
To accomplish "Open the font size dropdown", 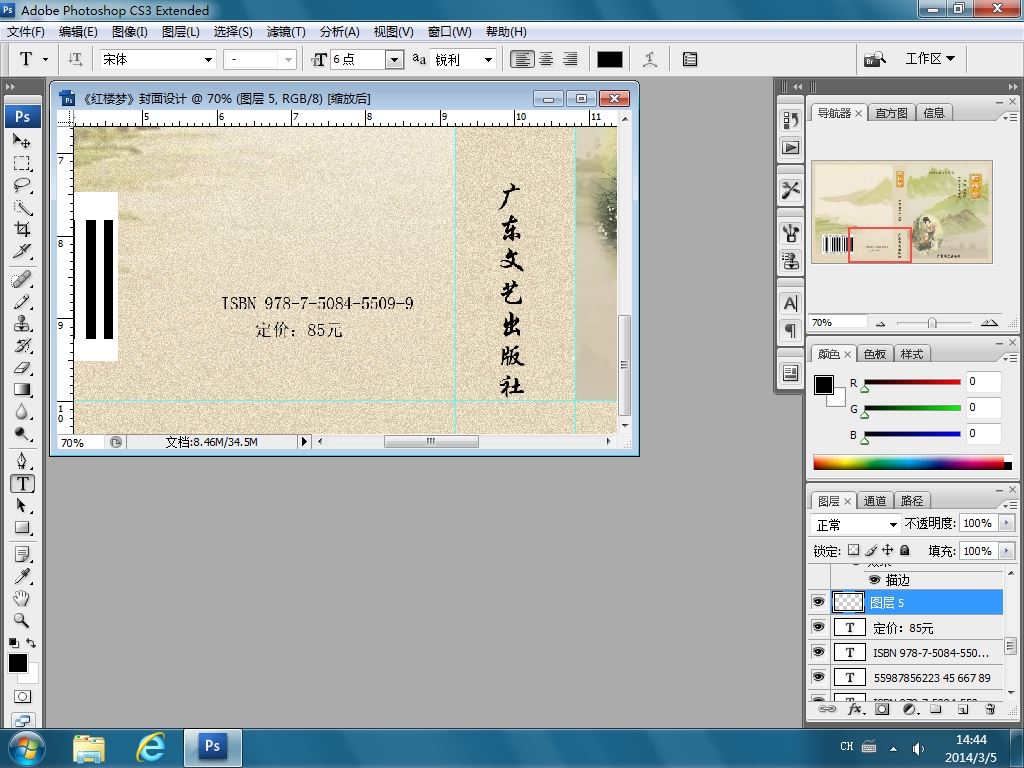I will [394, 59].
